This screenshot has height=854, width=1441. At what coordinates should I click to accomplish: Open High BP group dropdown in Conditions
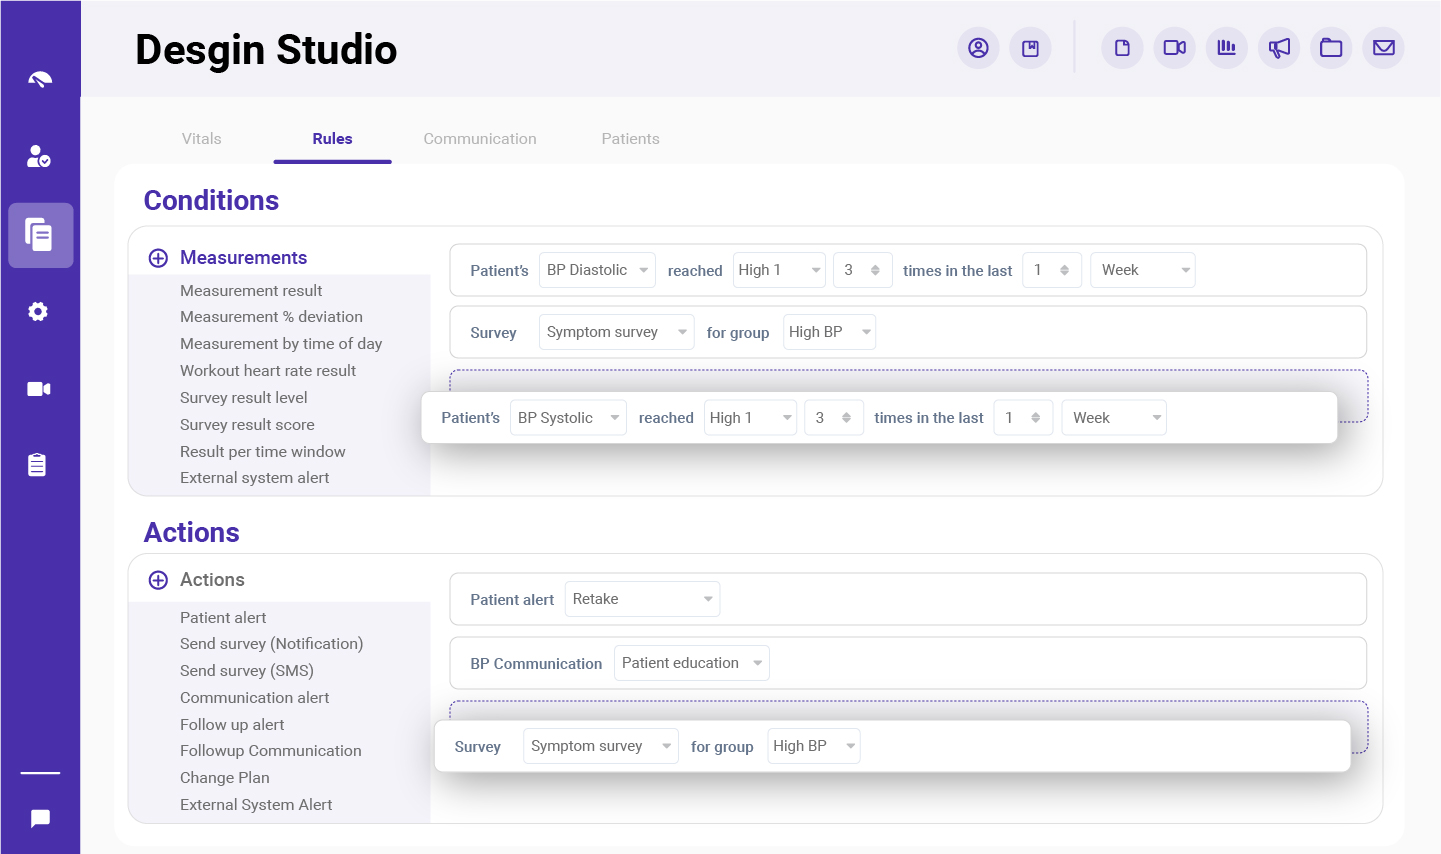click(829, 332)
